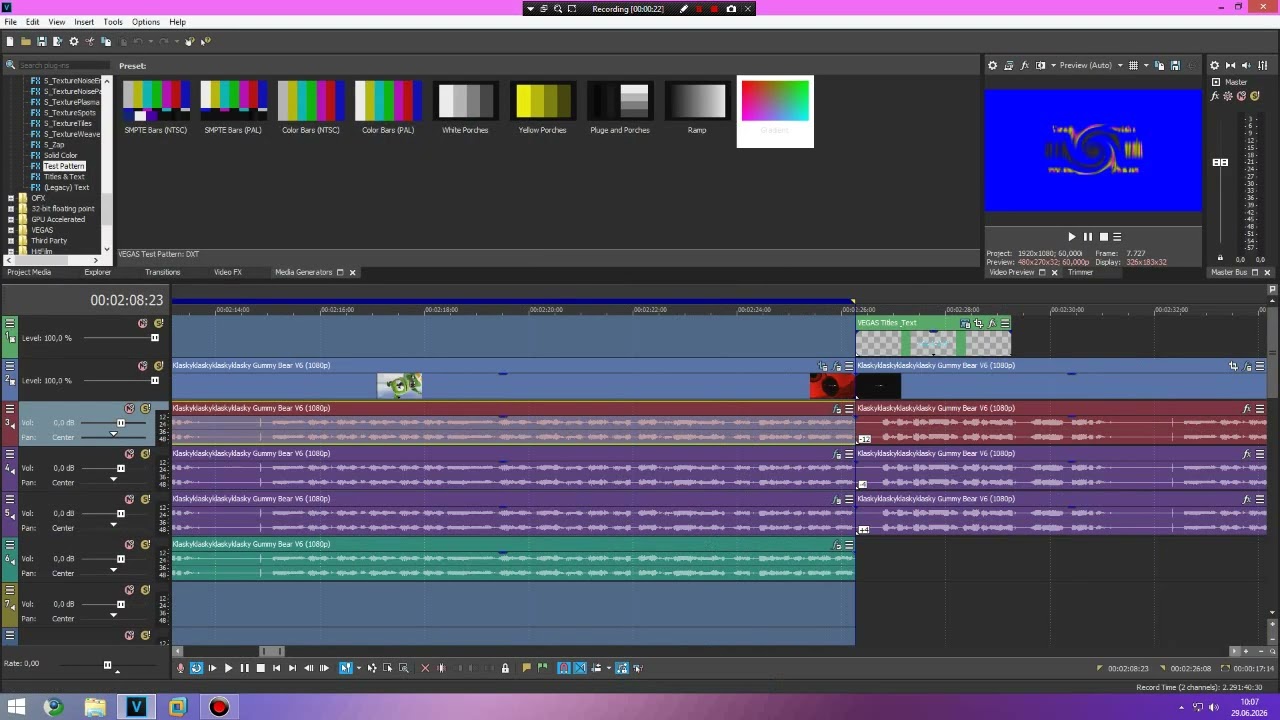Screen dimensions: 1280x720
Task: Toggle Split Screen View in preview
Action: (x=1041, y=65)
